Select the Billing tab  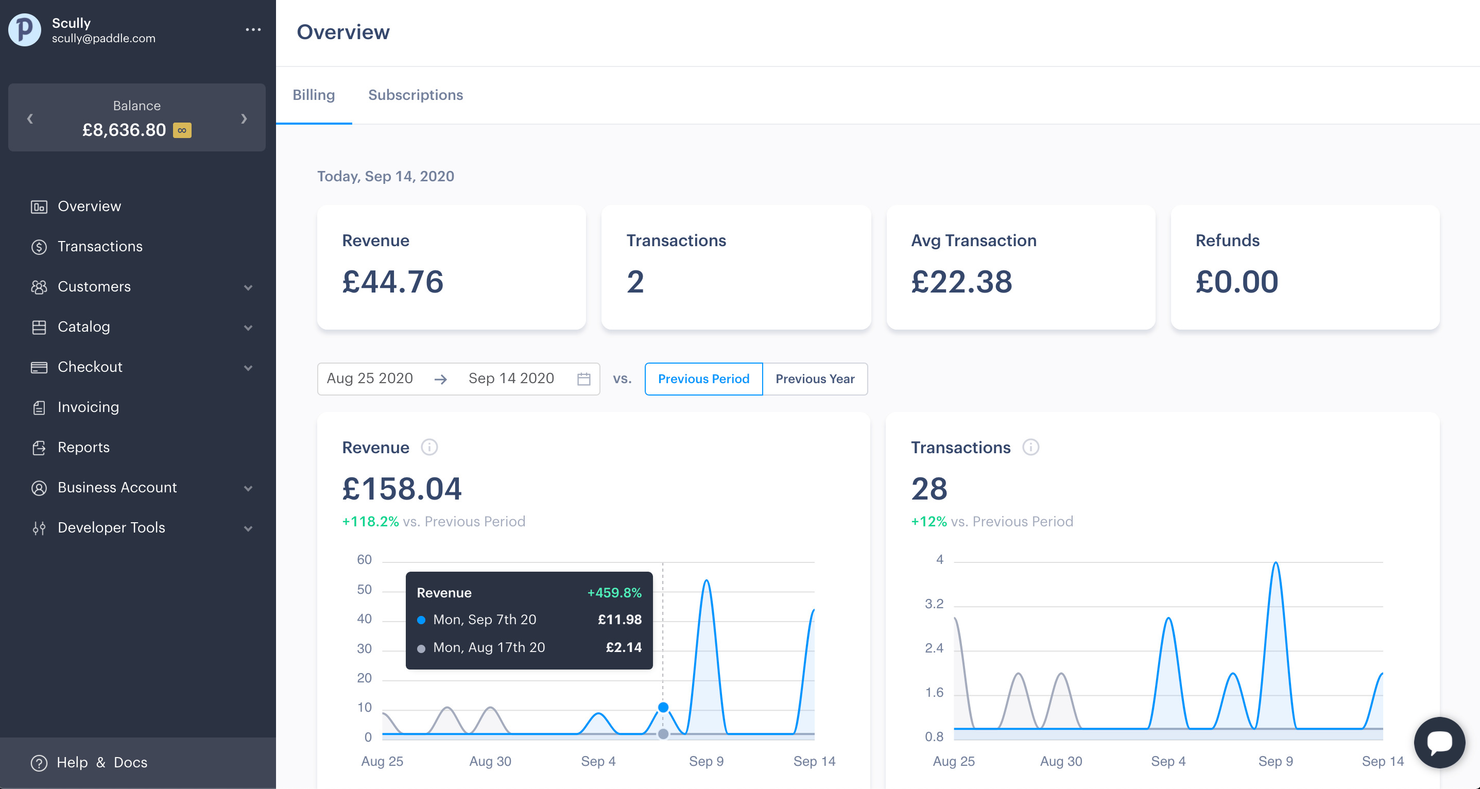tap(313, 95)
